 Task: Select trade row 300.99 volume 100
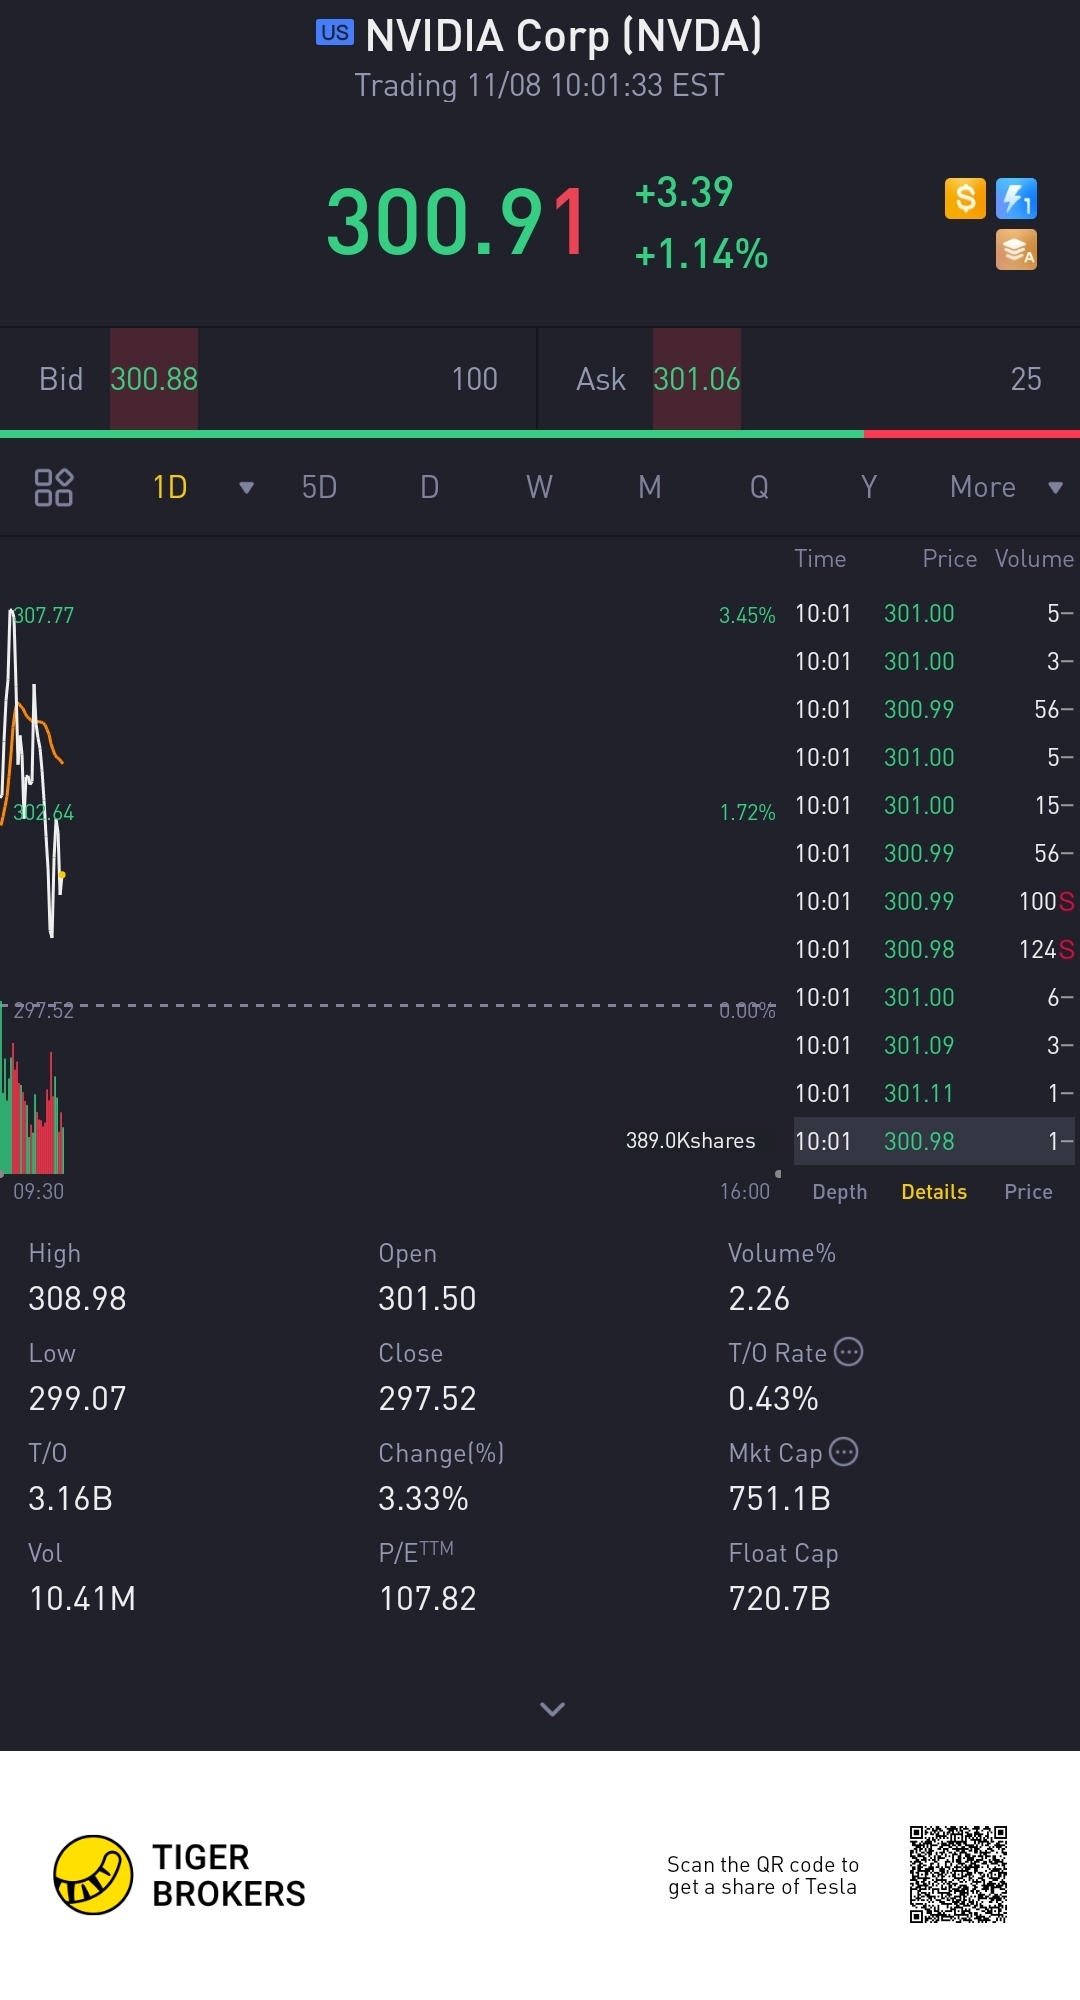tap(935, 901)
